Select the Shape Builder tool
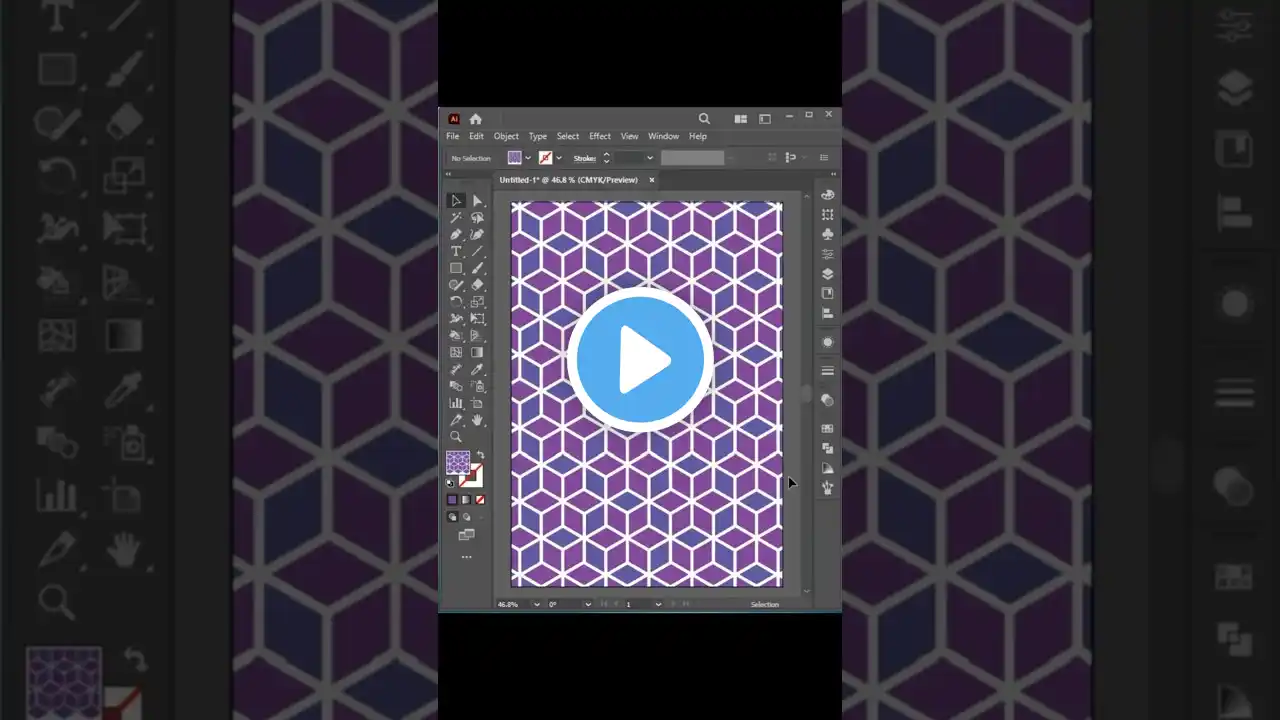Viewport: 1280px width, 720px height. (456, 336)
